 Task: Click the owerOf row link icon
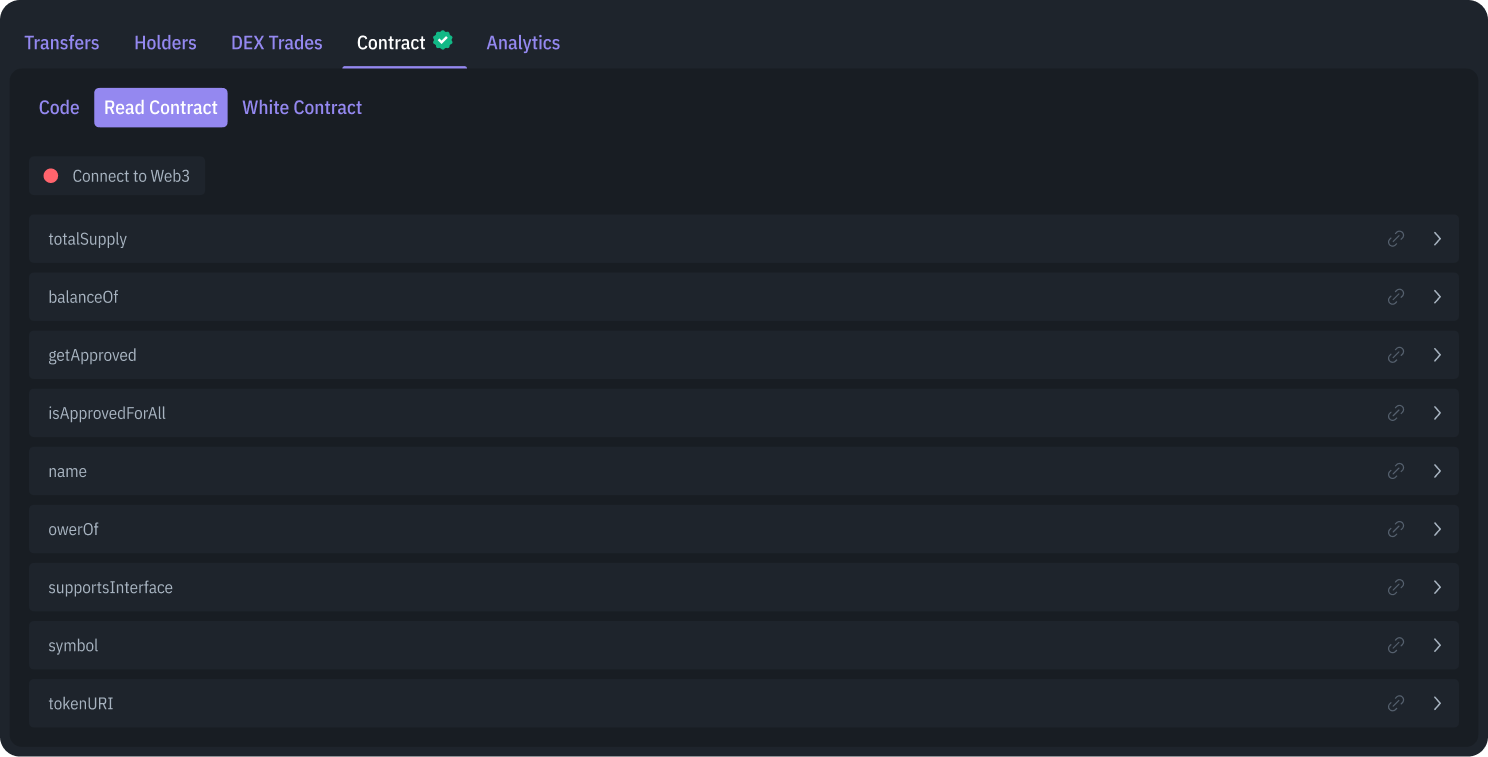[x=1396, y=529]
